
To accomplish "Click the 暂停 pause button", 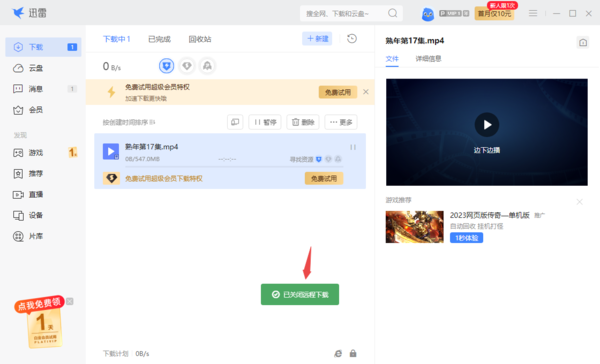I will (x=265, y=122).
